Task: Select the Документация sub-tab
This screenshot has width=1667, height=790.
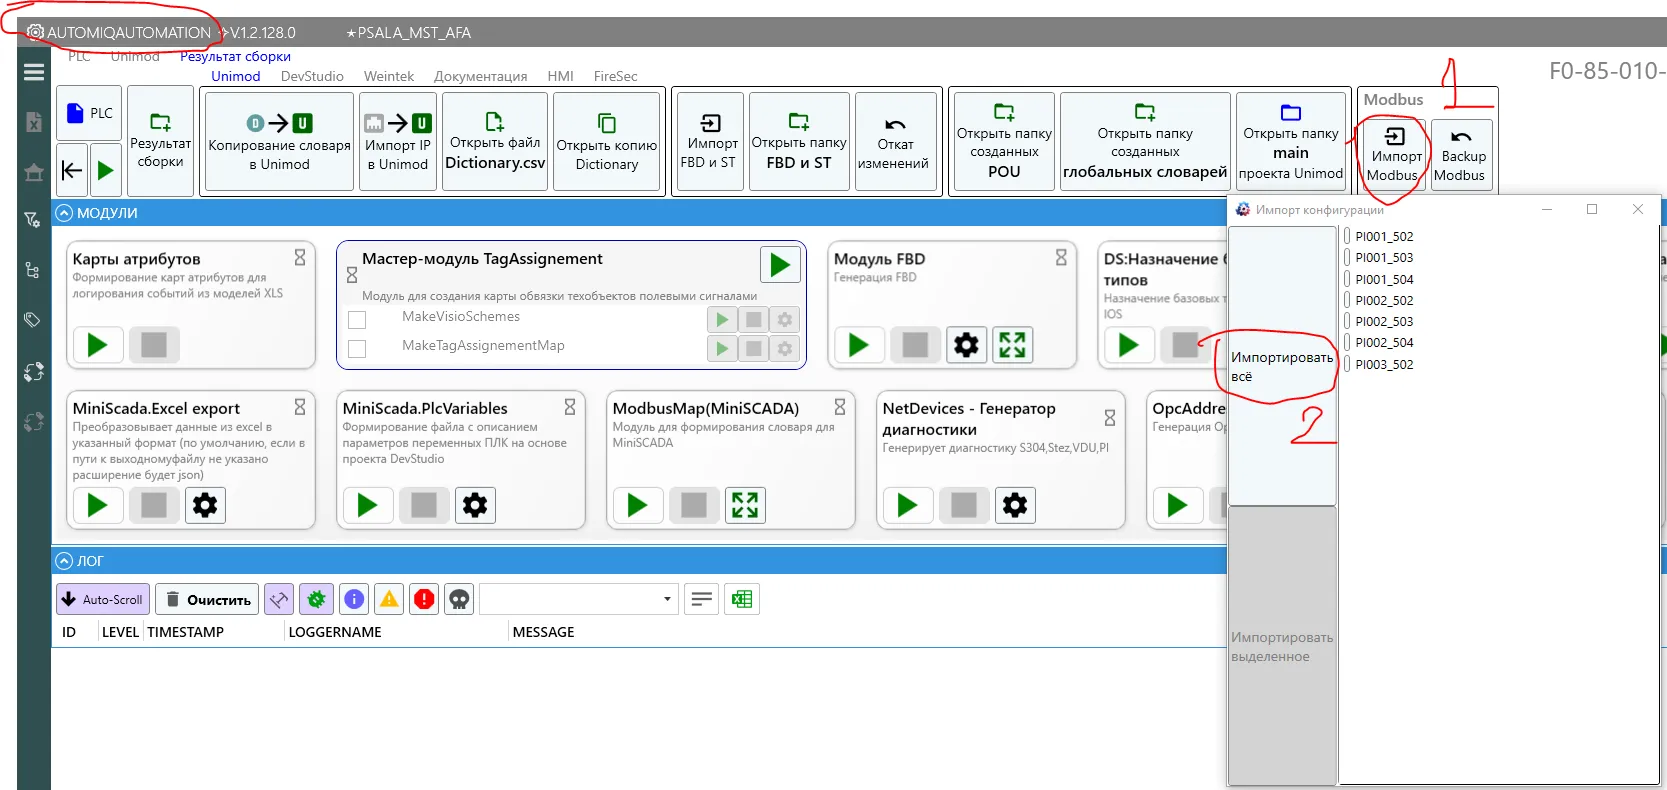Action: (480, 76)
